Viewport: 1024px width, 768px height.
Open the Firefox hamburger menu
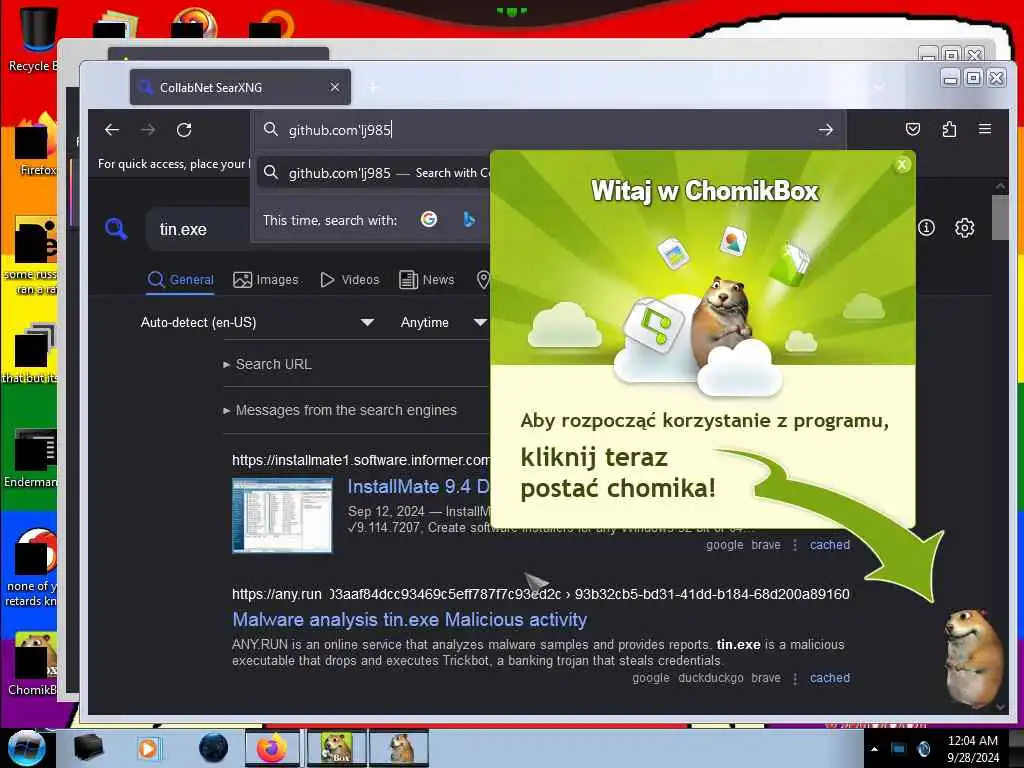tap(985, 129)
